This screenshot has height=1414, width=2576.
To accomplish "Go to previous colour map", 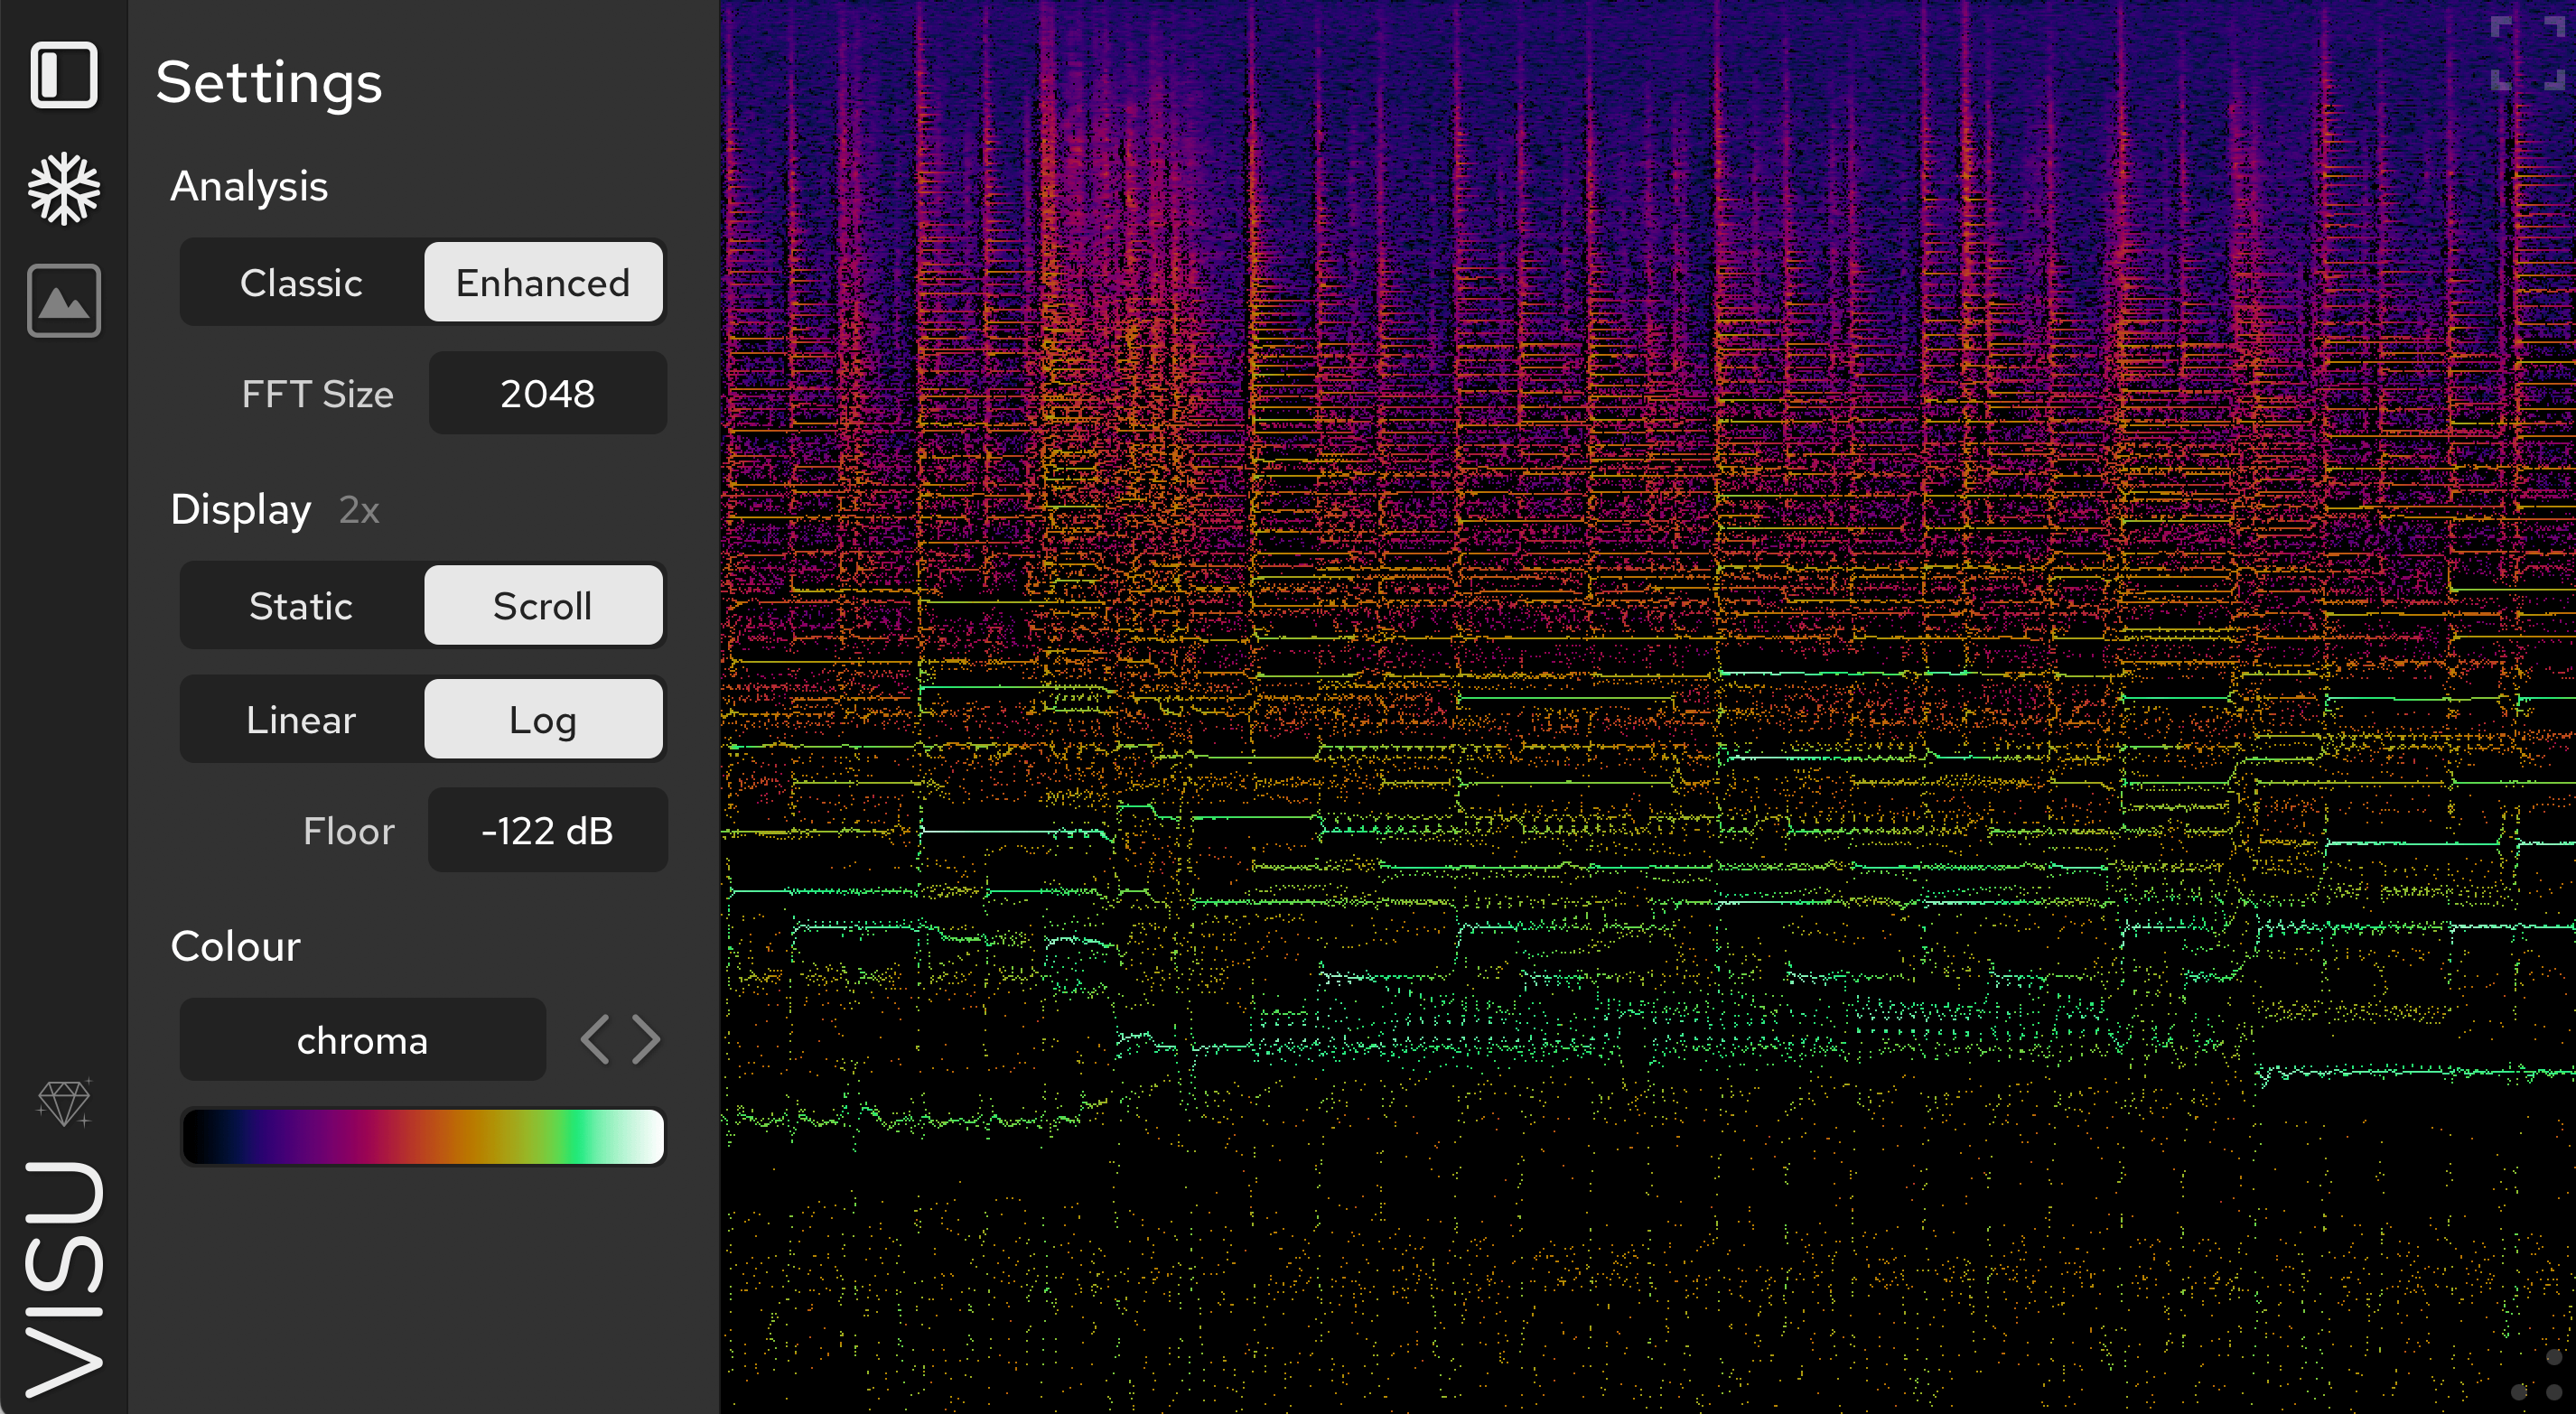I will pos(595,1040).
